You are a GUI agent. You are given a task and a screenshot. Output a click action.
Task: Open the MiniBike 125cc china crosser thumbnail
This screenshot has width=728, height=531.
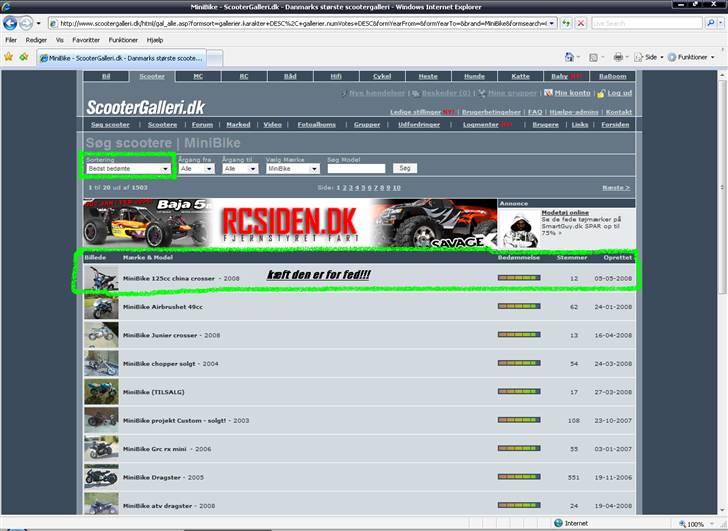tap(101, 278)
